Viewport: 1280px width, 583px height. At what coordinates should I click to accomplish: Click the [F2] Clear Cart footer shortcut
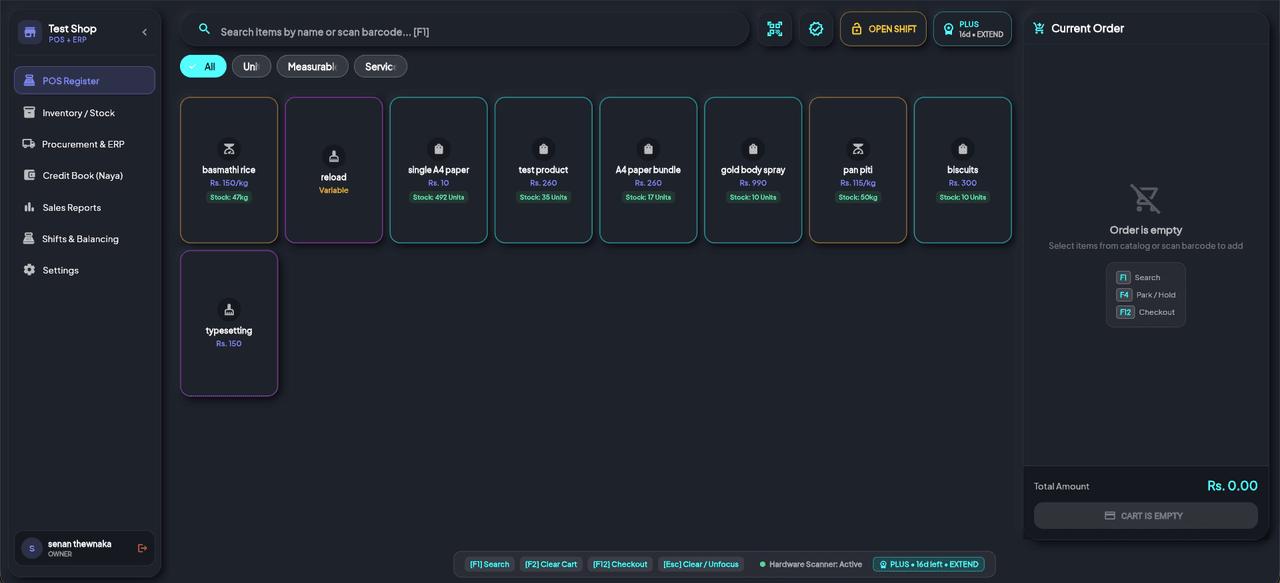(x=551, y=564)
